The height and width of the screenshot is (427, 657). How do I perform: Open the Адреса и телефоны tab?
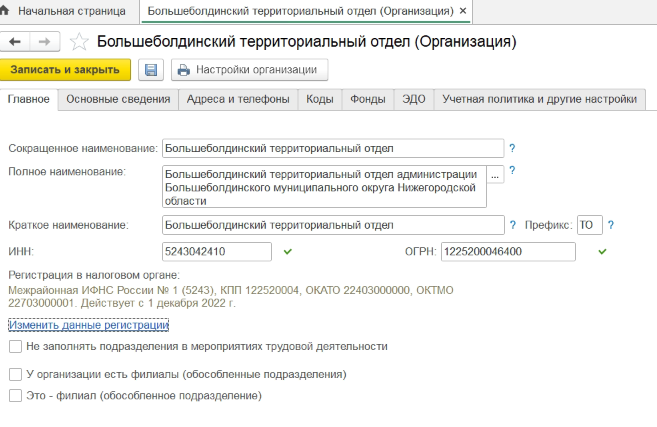tap(238, 99)
